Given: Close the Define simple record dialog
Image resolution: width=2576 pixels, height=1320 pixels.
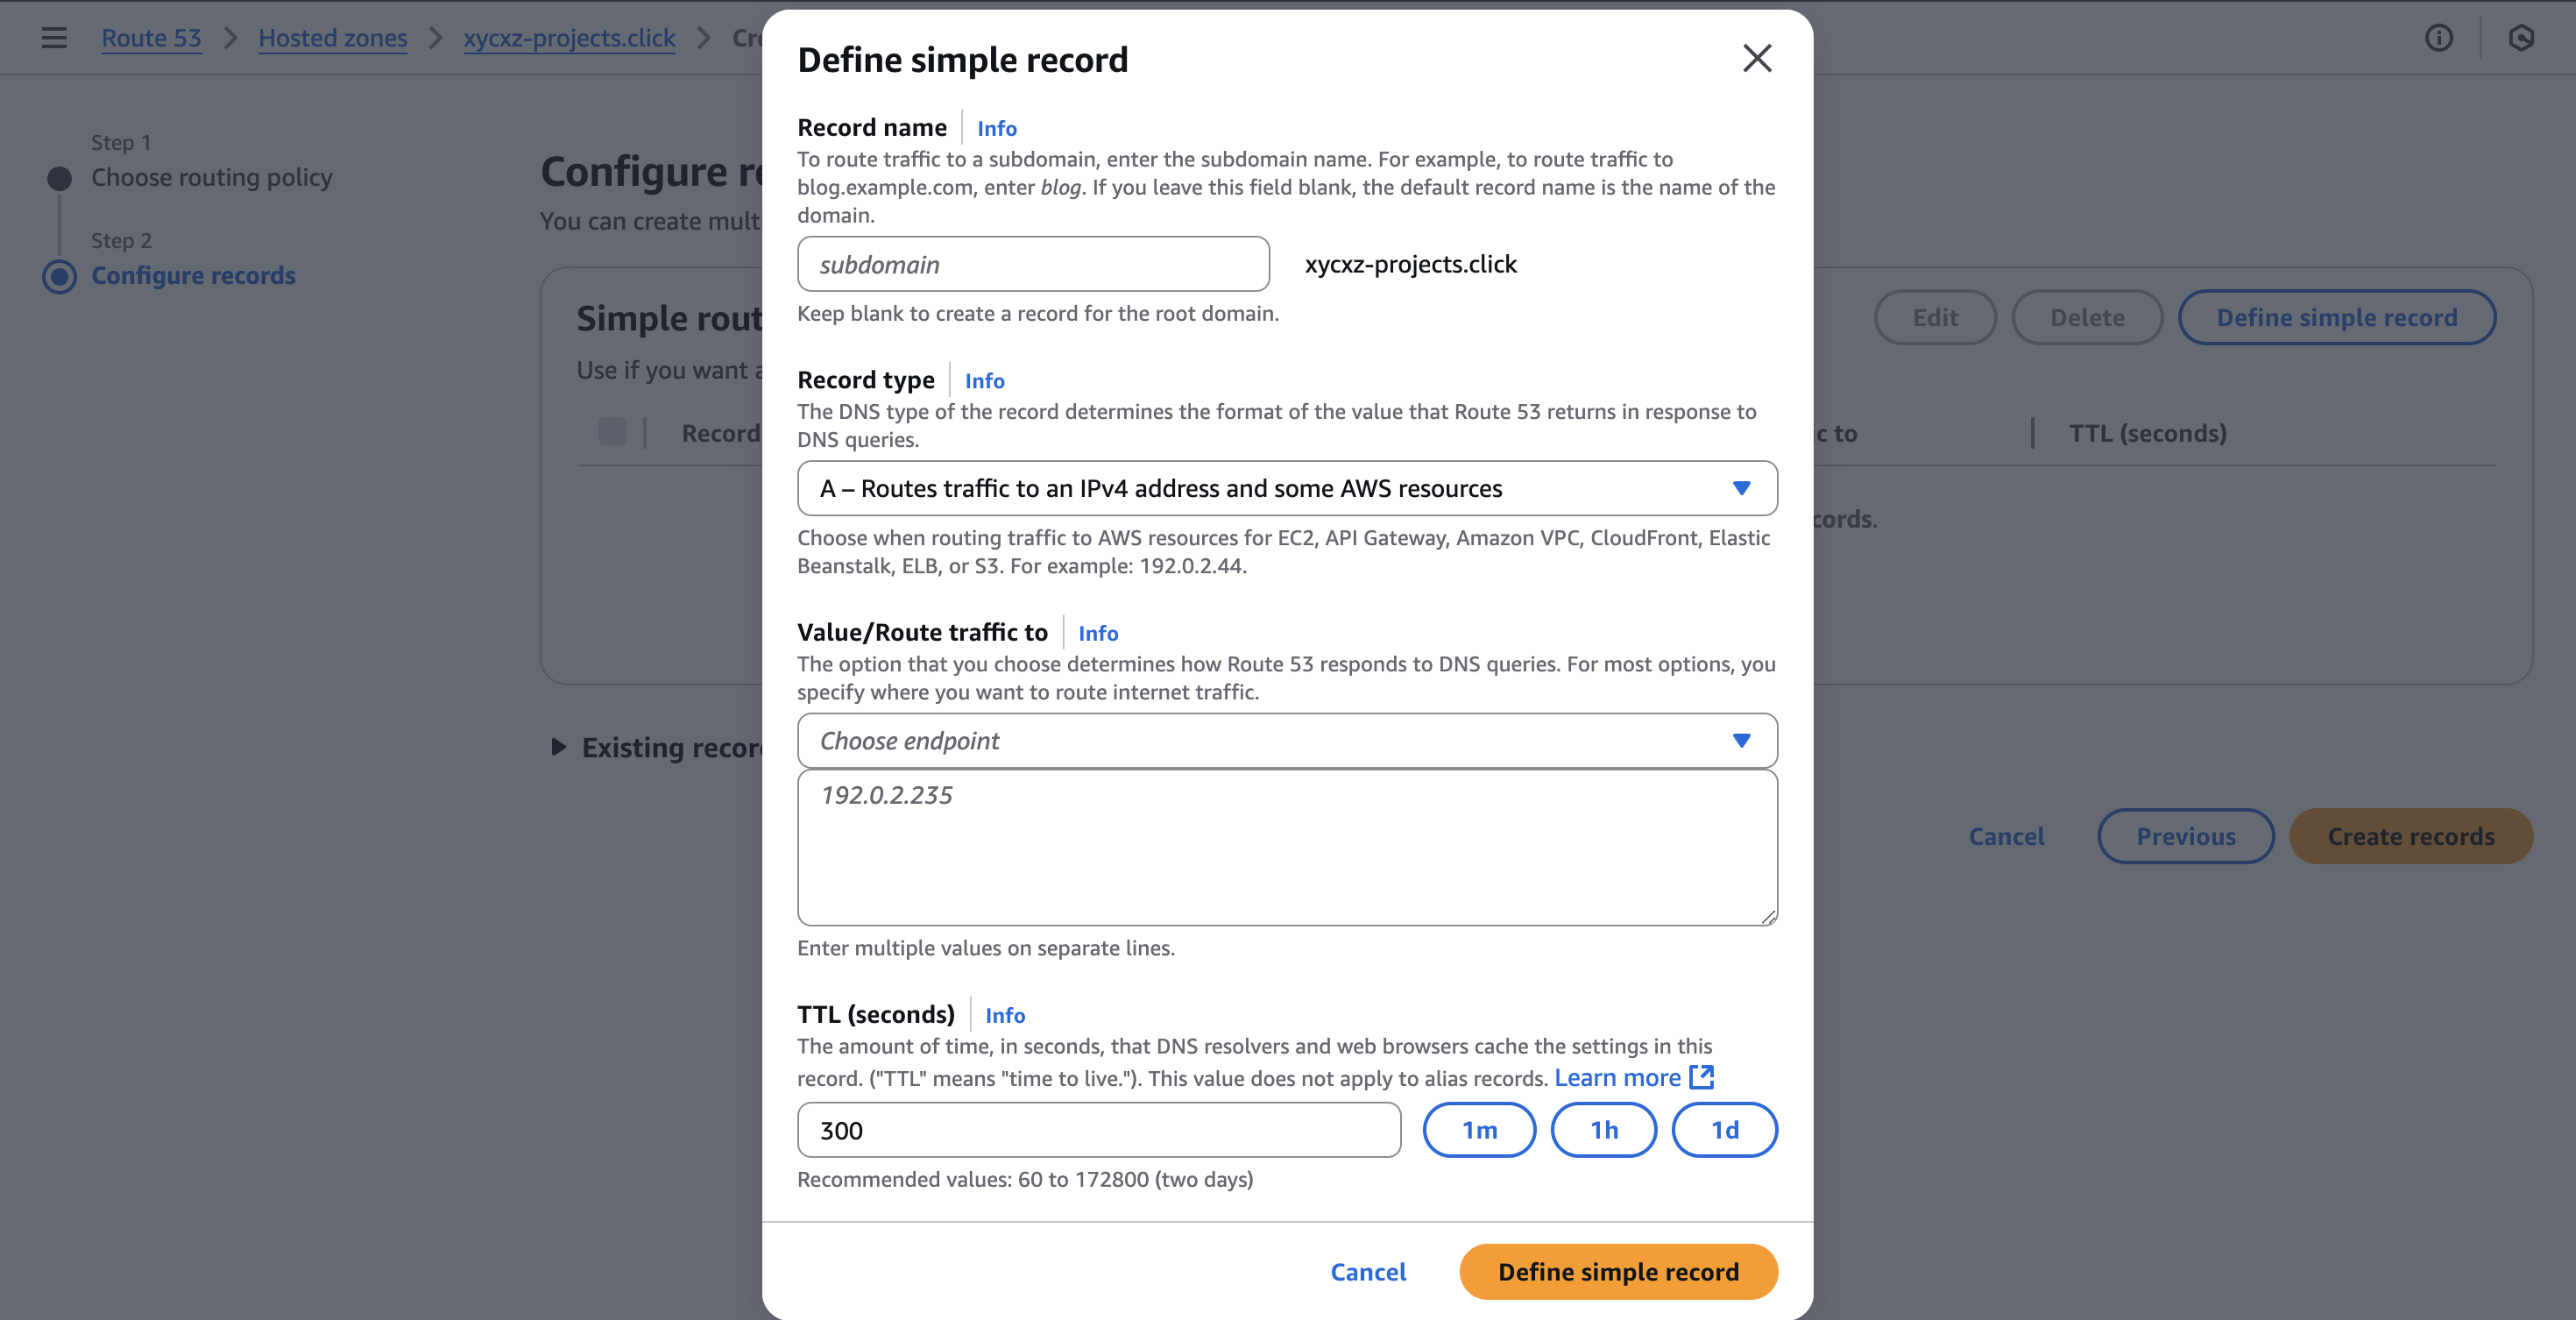Looking at the screenshot, I should pos(1757,58).
